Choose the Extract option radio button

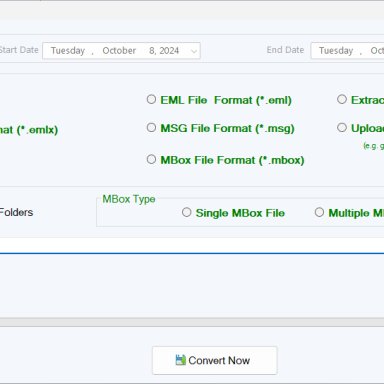tap(342, 99)
